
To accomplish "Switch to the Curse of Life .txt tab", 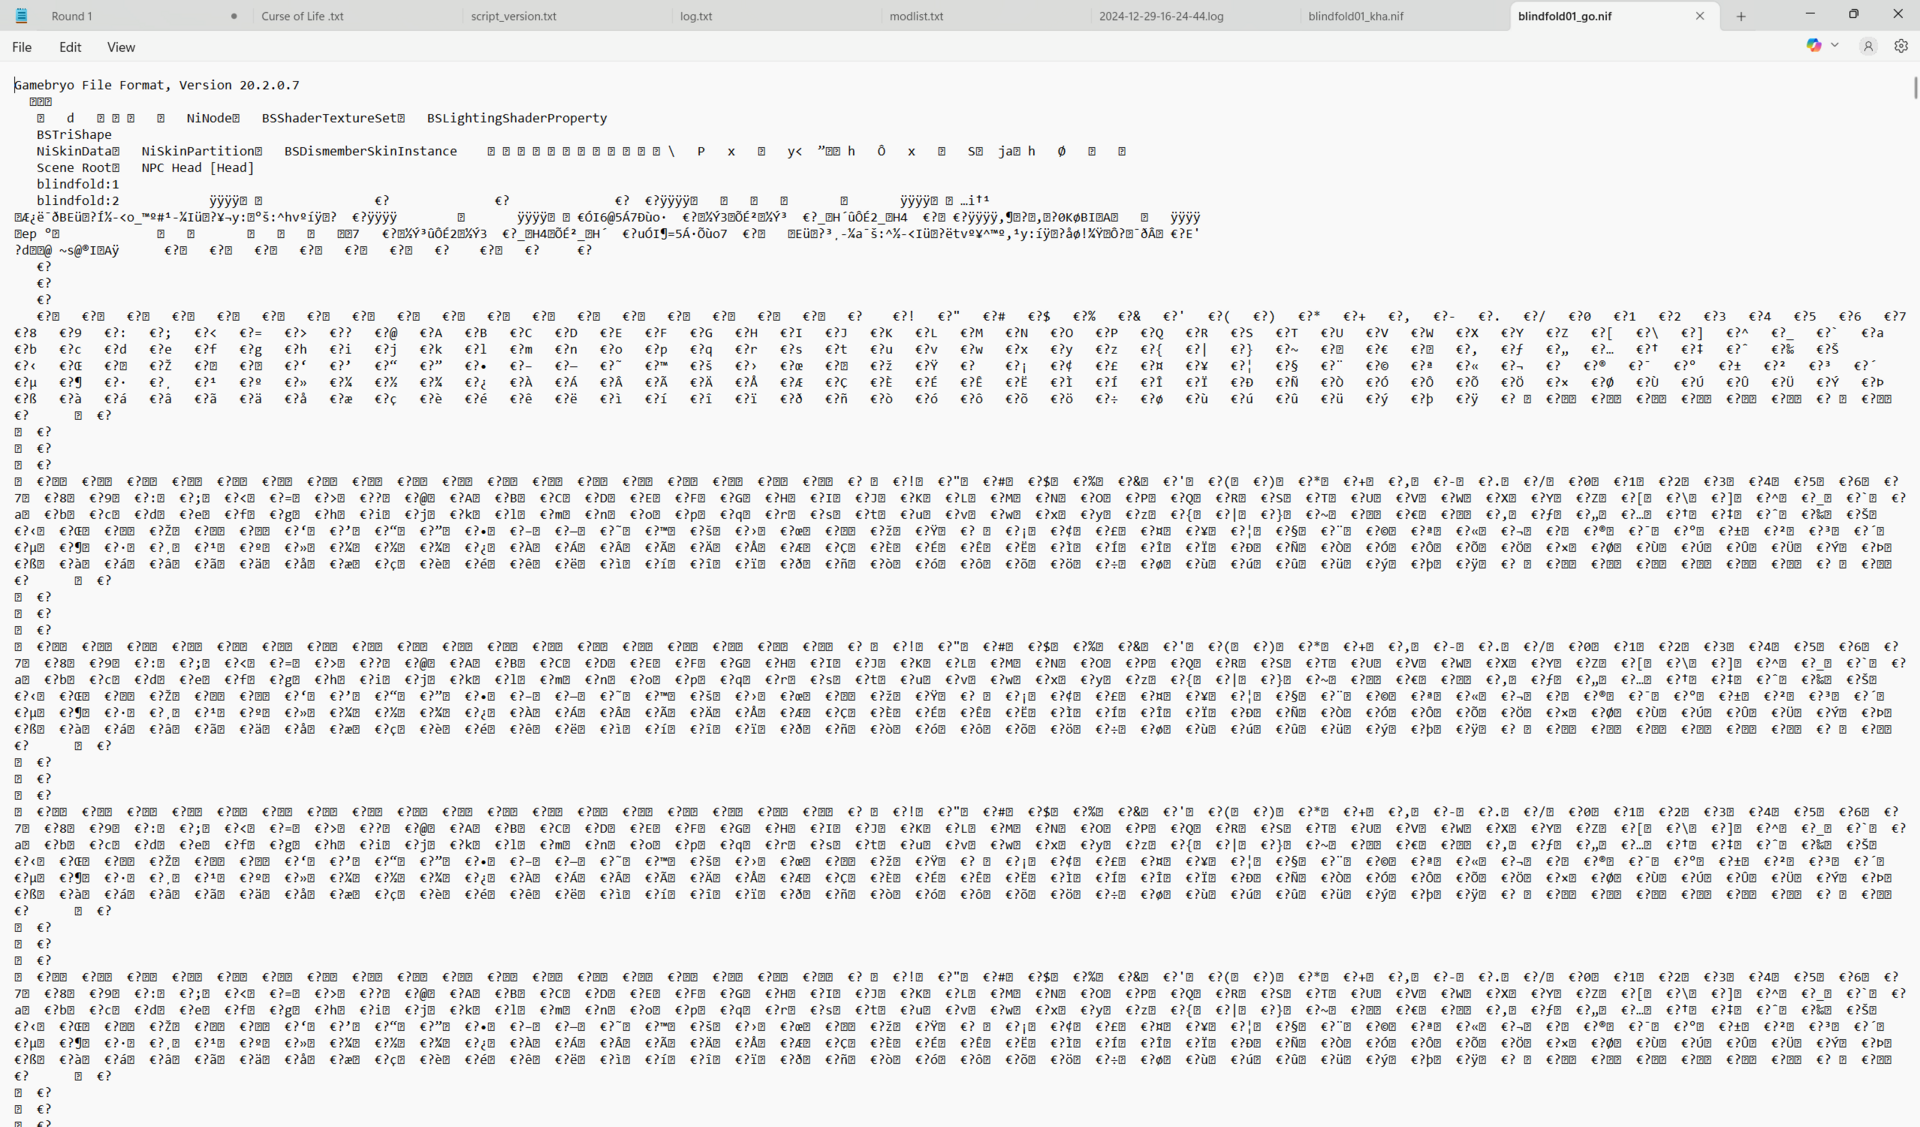I will click(x=355, y=16).
